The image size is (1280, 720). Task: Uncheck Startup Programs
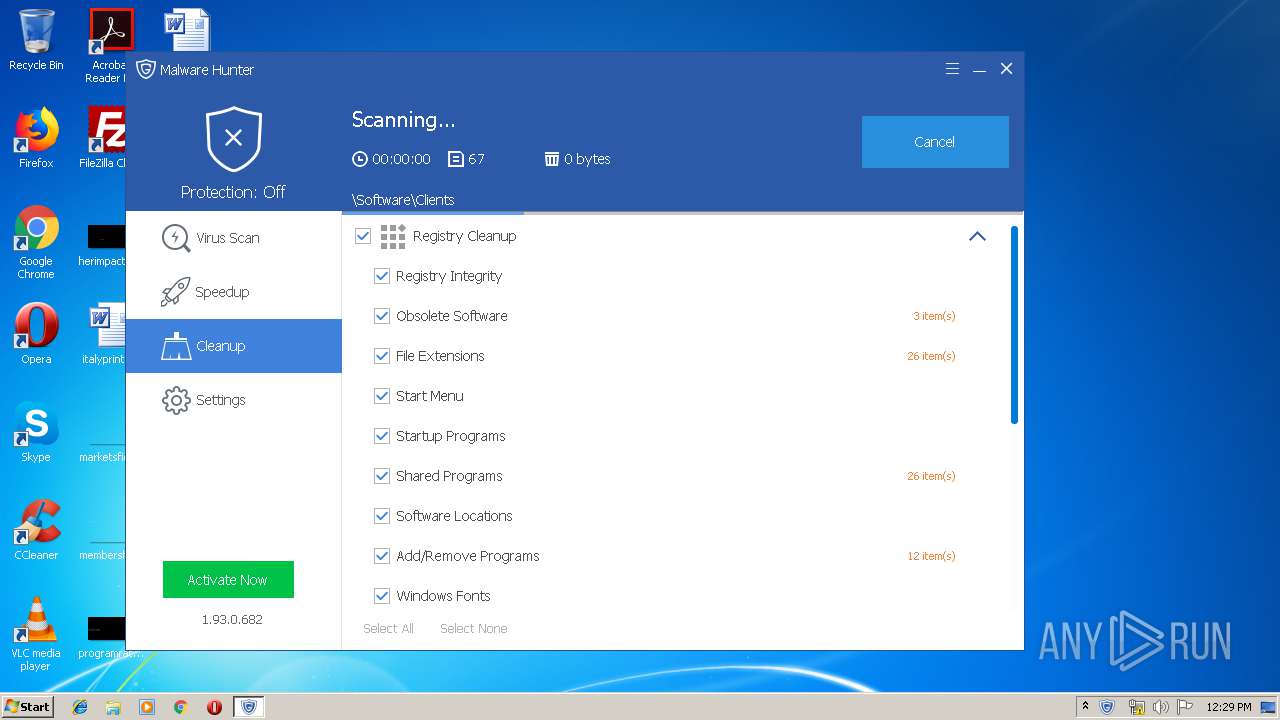(x=381, y=436)
